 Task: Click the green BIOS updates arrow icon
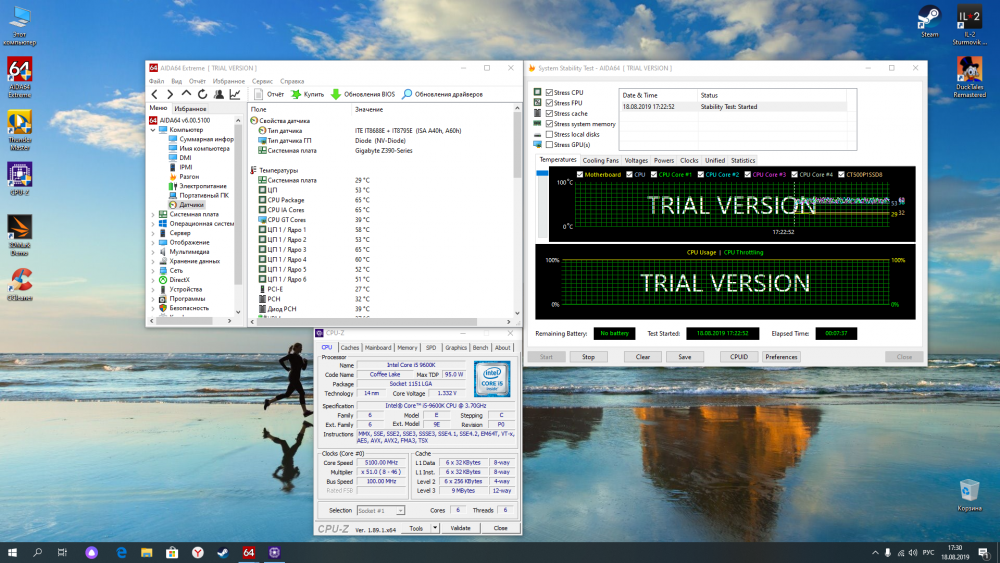(x=336, y=94)
